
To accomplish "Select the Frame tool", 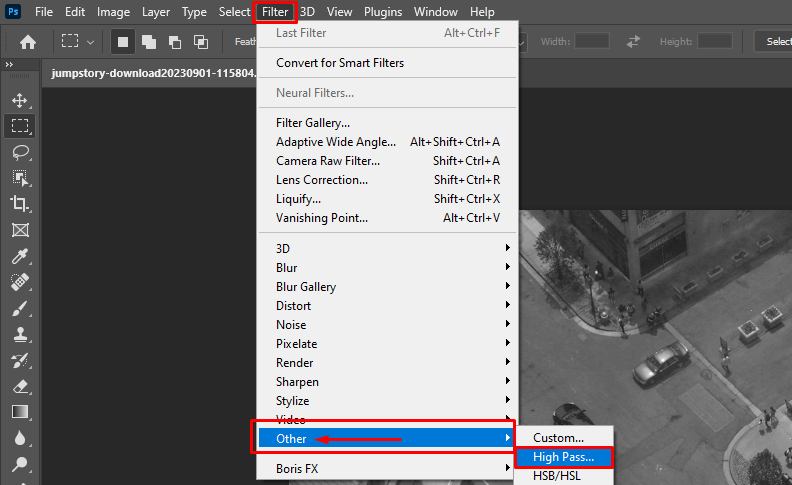I will point(20,230).
